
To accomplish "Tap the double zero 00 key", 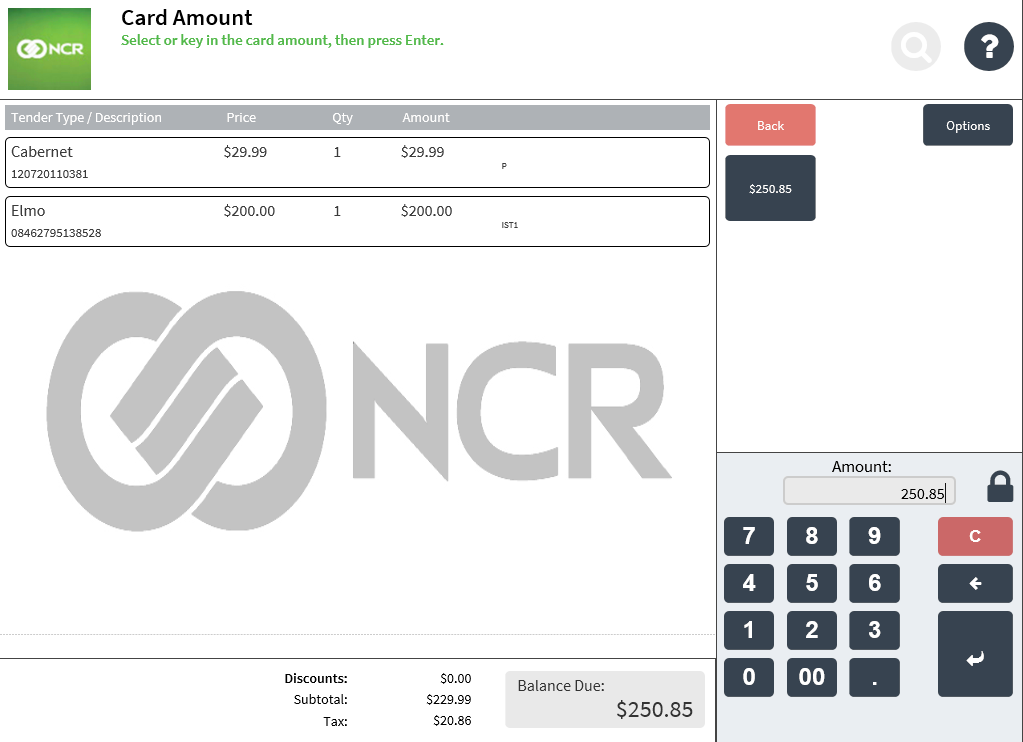I will [x=812, y=677].
